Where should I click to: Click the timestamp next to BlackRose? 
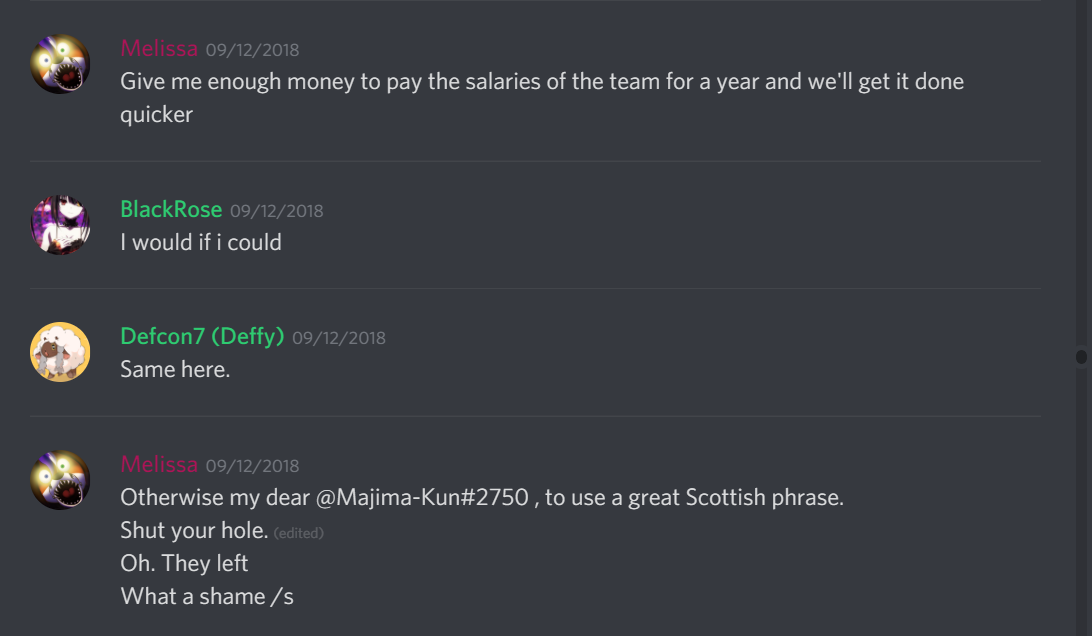tap(277, 211)
